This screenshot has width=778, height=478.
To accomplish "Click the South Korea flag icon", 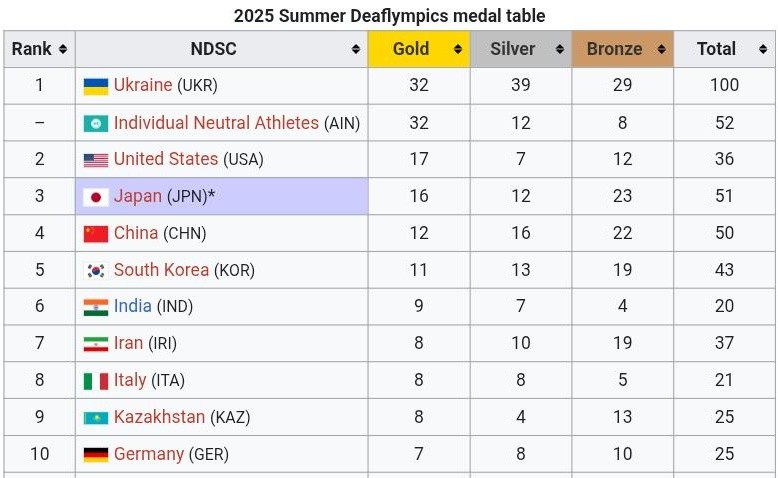I will (x=96, y=271).
